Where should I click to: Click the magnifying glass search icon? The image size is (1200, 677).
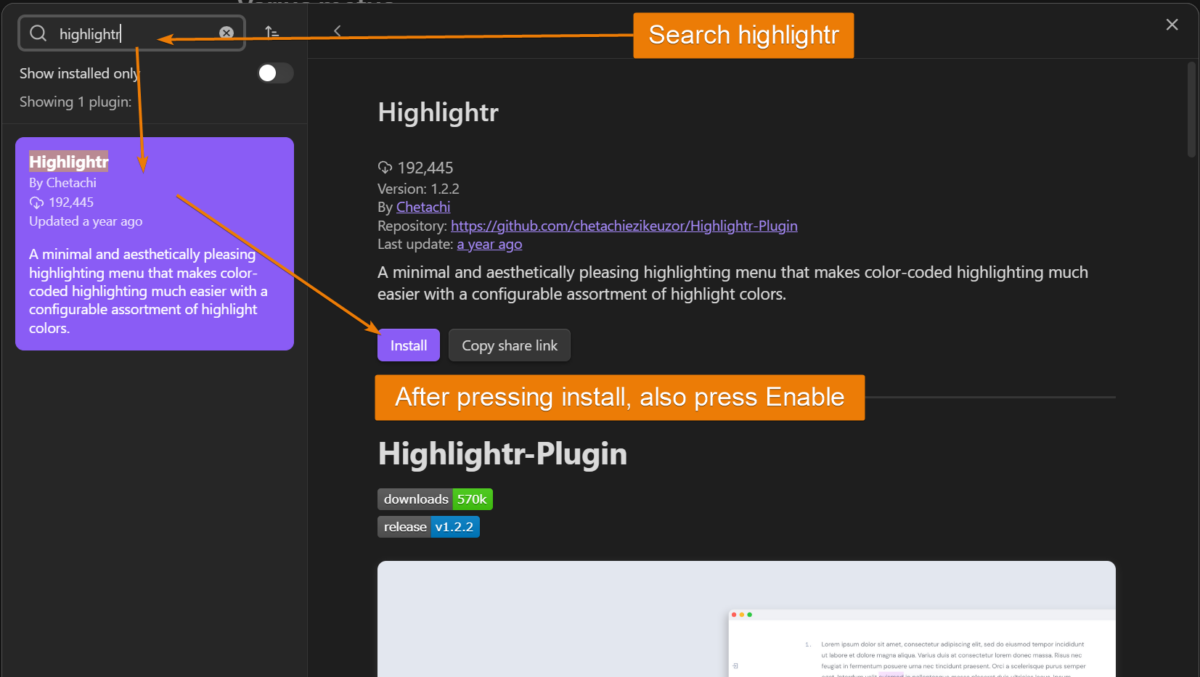37,32
